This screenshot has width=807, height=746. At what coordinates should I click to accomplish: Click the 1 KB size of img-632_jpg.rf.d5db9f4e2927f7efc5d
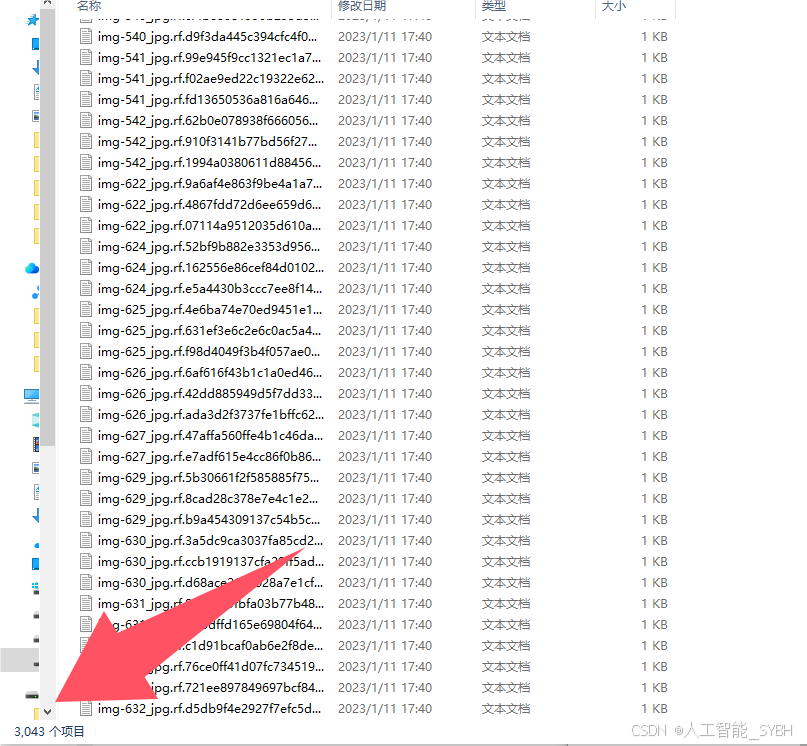pyautogui.click(x=654, y=709)
